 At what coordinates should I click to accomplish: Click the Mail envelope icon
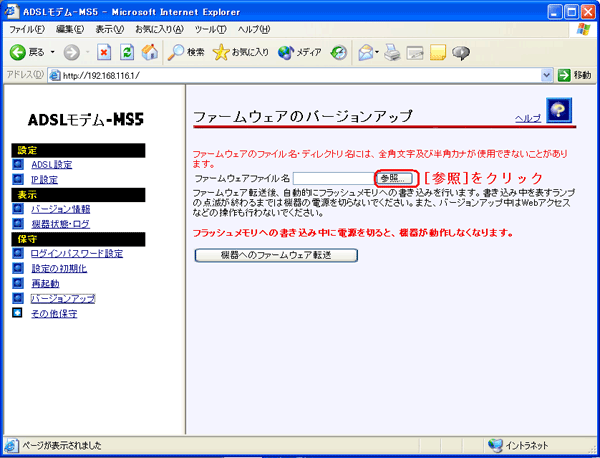pyautogui.click(x=365, y=52)
